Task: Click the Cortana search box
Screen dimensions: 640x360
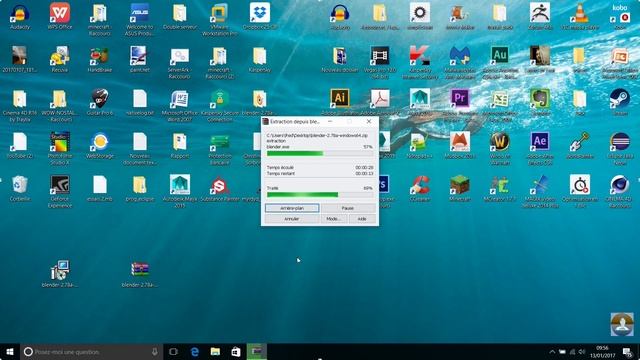Action: click(91, 351)
